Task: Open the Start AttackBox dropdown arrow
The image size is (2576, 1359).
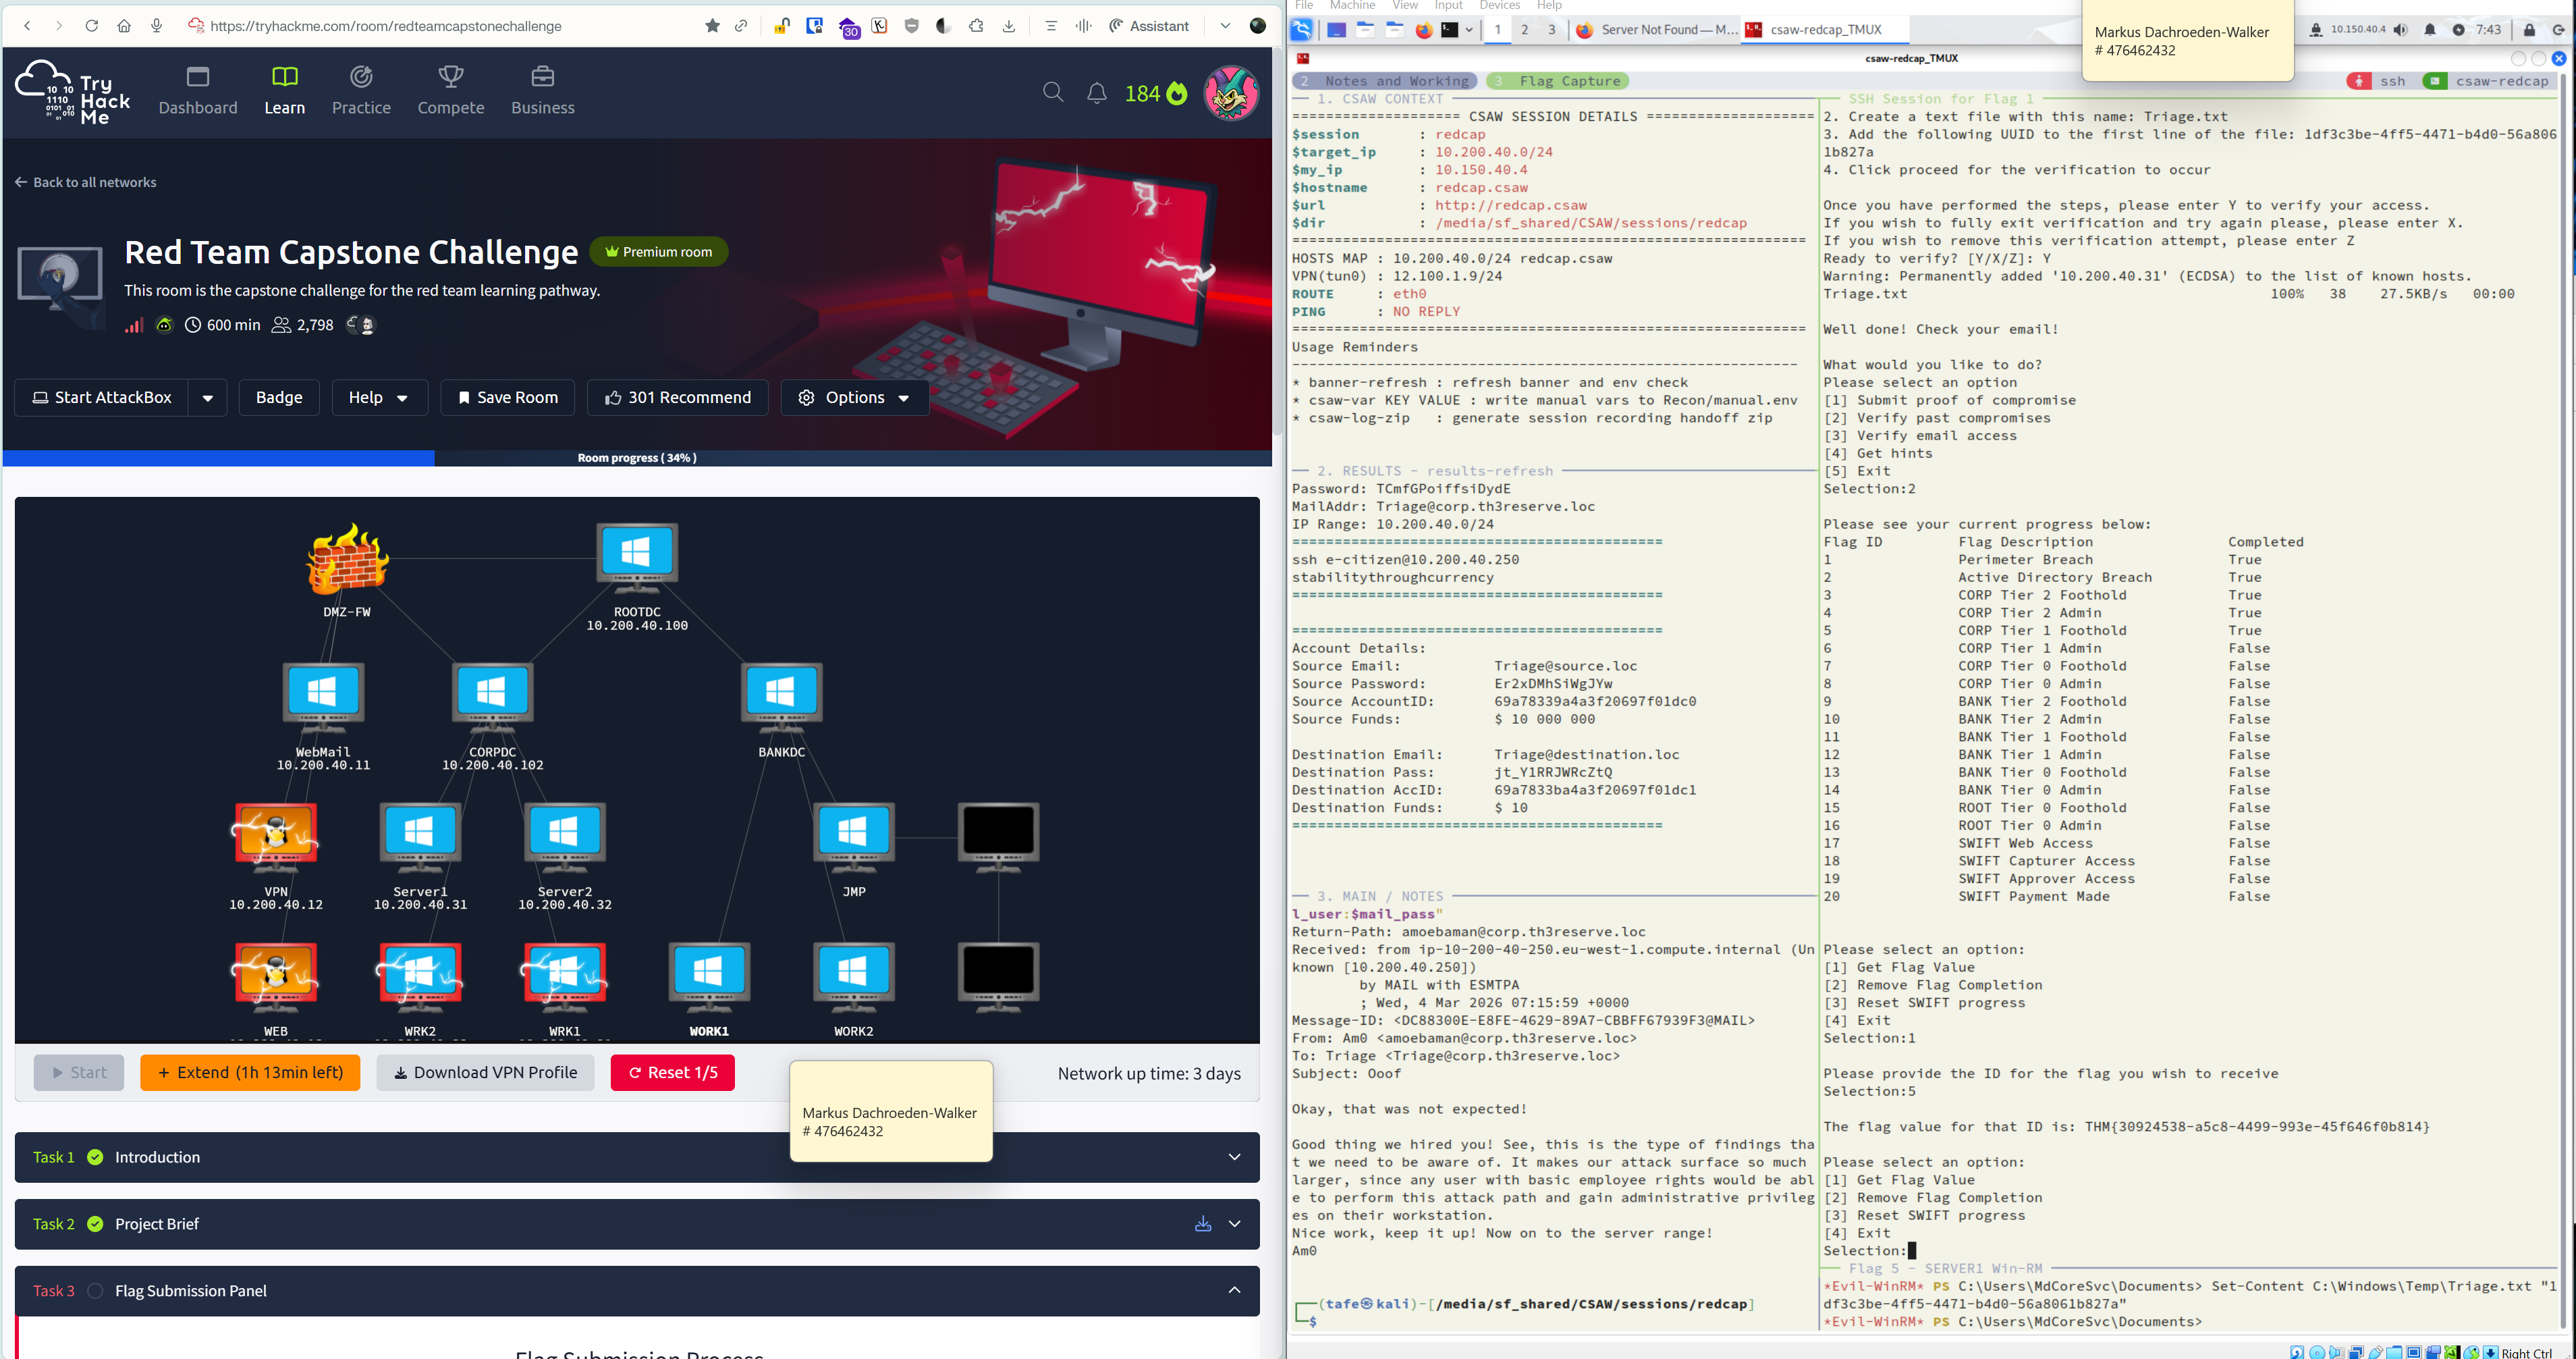Action: 207,398
